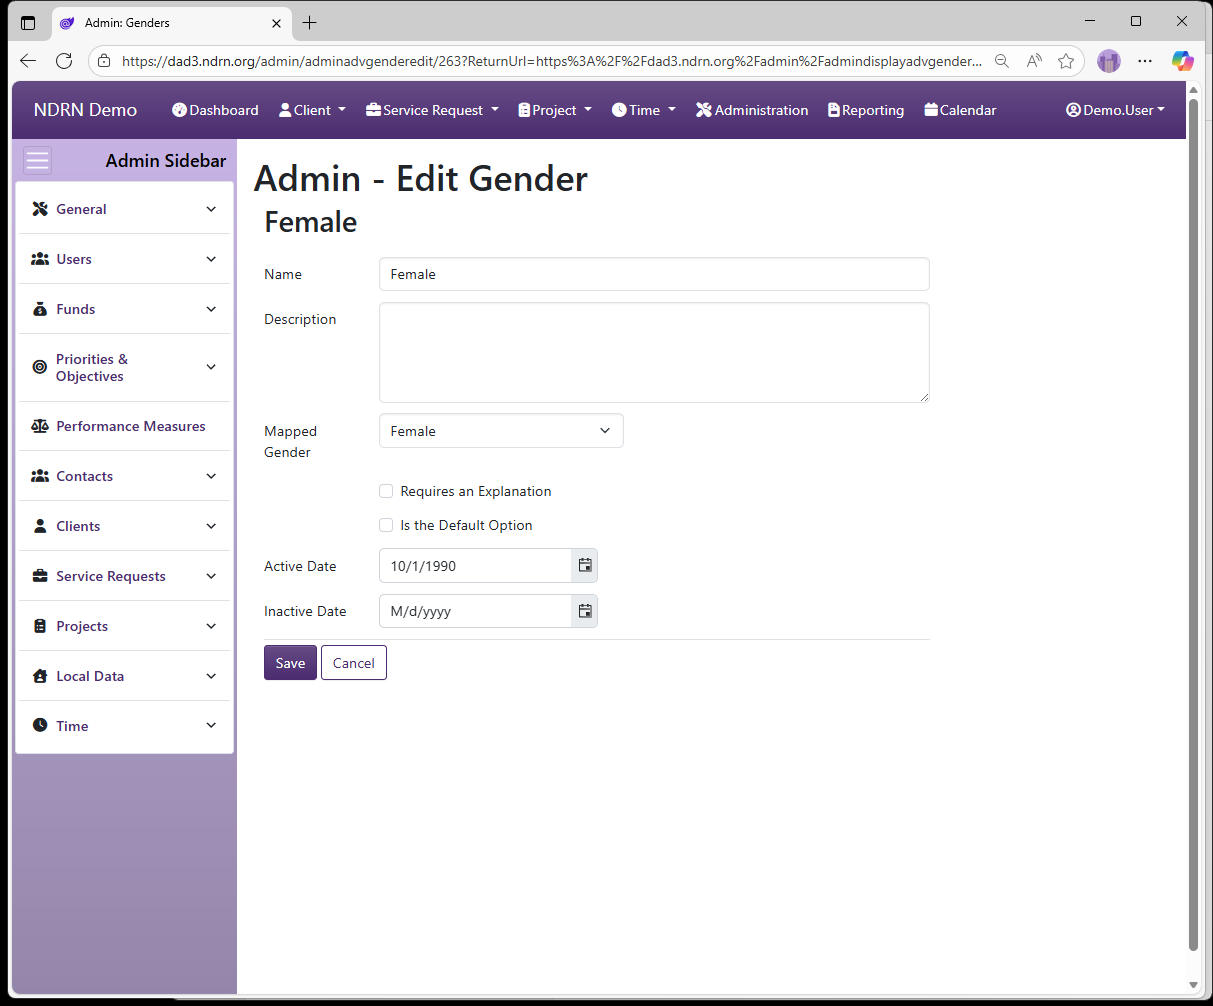The width and height of the screenshot is (1213, 1006).
Task: Click the Users group icon in sidebar
Action: pos(40,259)
